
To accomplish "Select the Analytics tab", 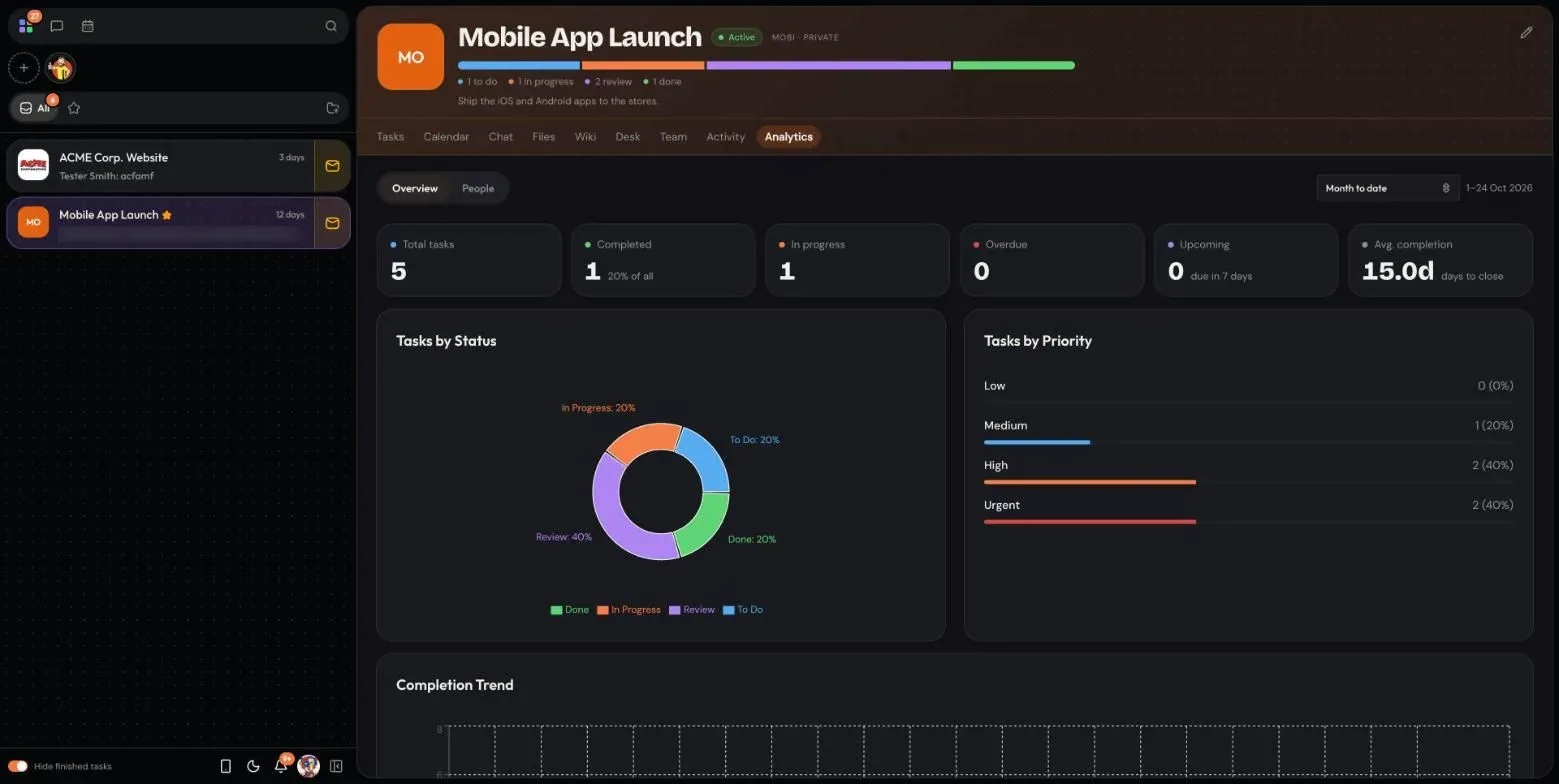I will click(789, 137).
